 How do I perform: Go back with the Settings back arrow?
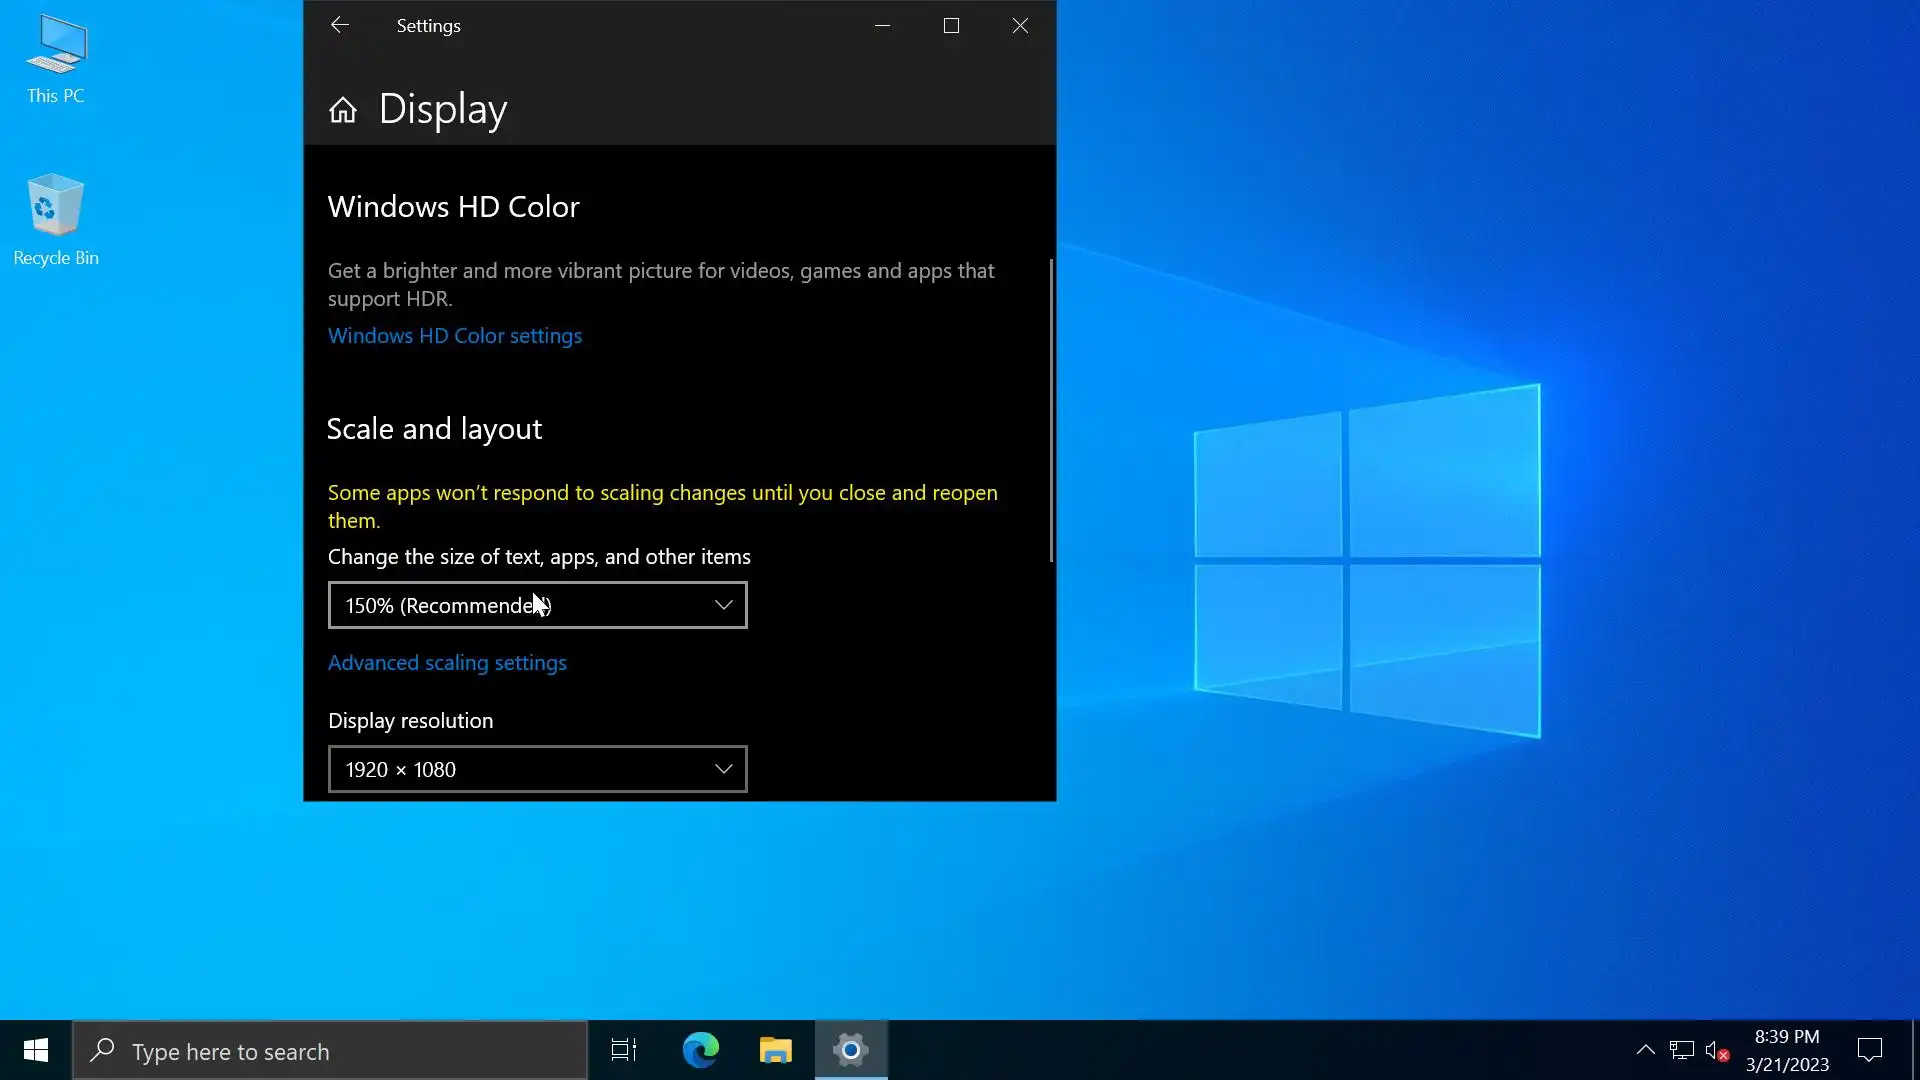339,26
